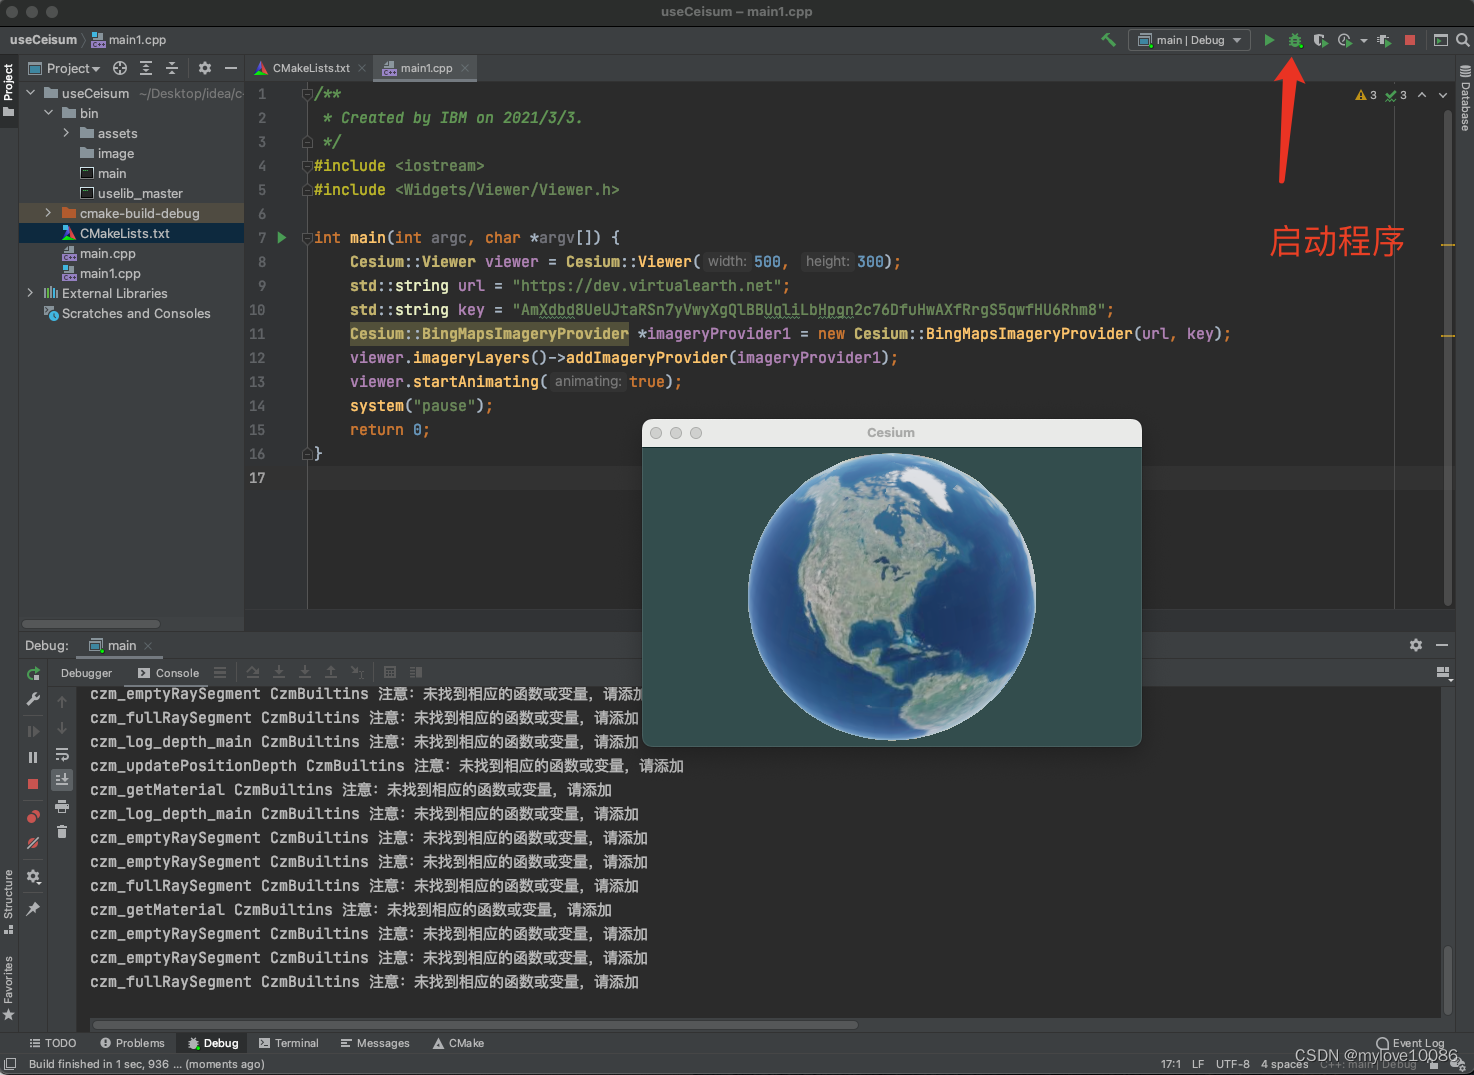This screenshot has width=1474, height=1075.
Task: Click Evaluate Expression calculator icon
Action: pos(390,673)
